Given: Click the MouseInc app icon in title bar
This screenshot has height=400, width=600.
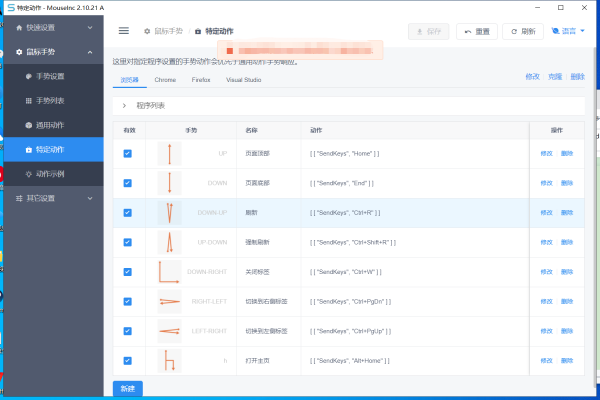Looking at the screenshot, I should pos(11,8).
